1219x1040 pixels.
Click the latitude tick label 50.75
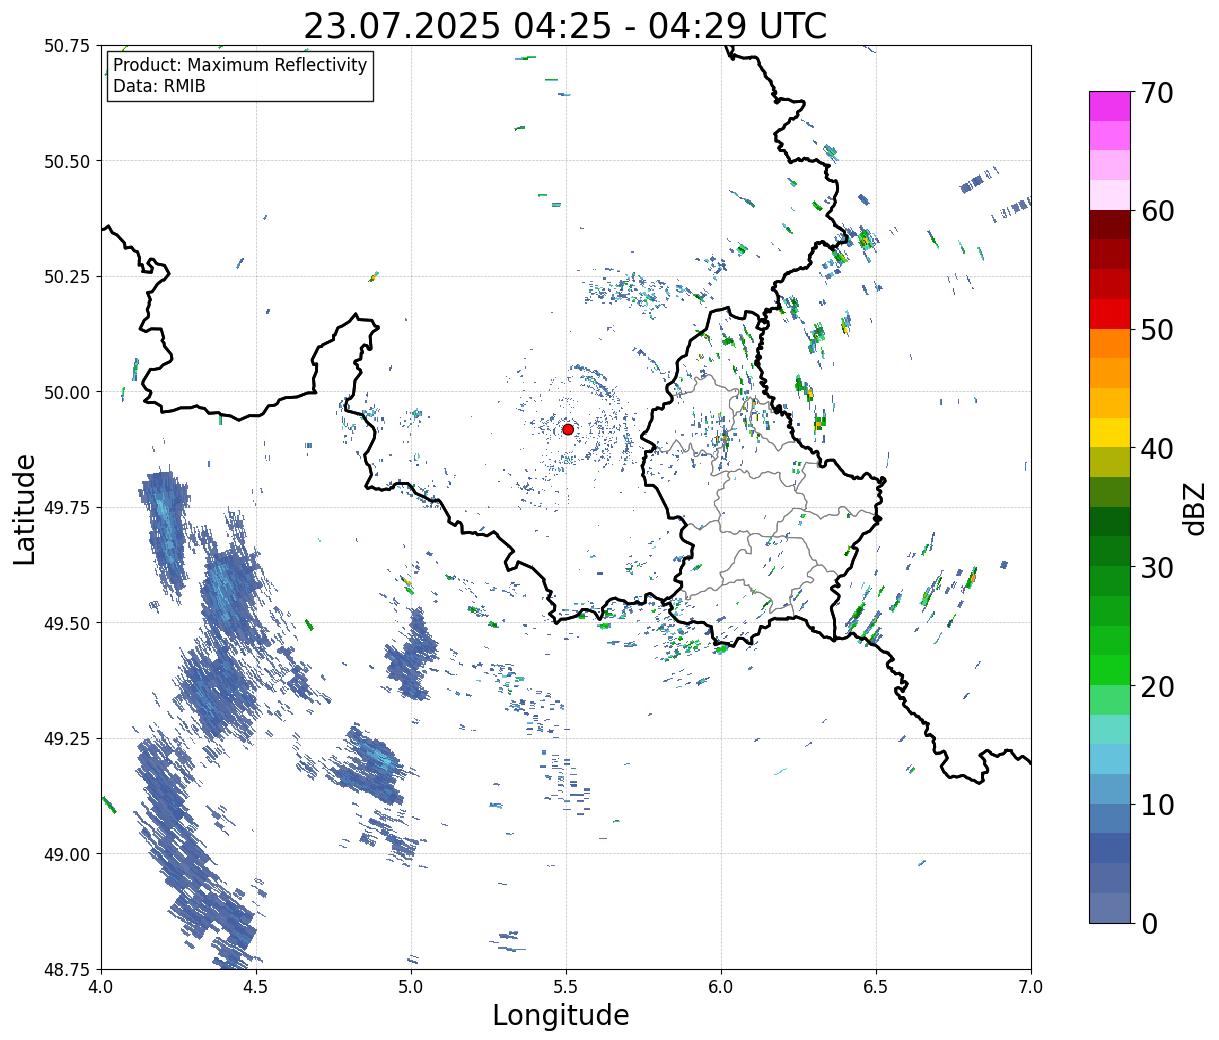[x=67, y=46]
